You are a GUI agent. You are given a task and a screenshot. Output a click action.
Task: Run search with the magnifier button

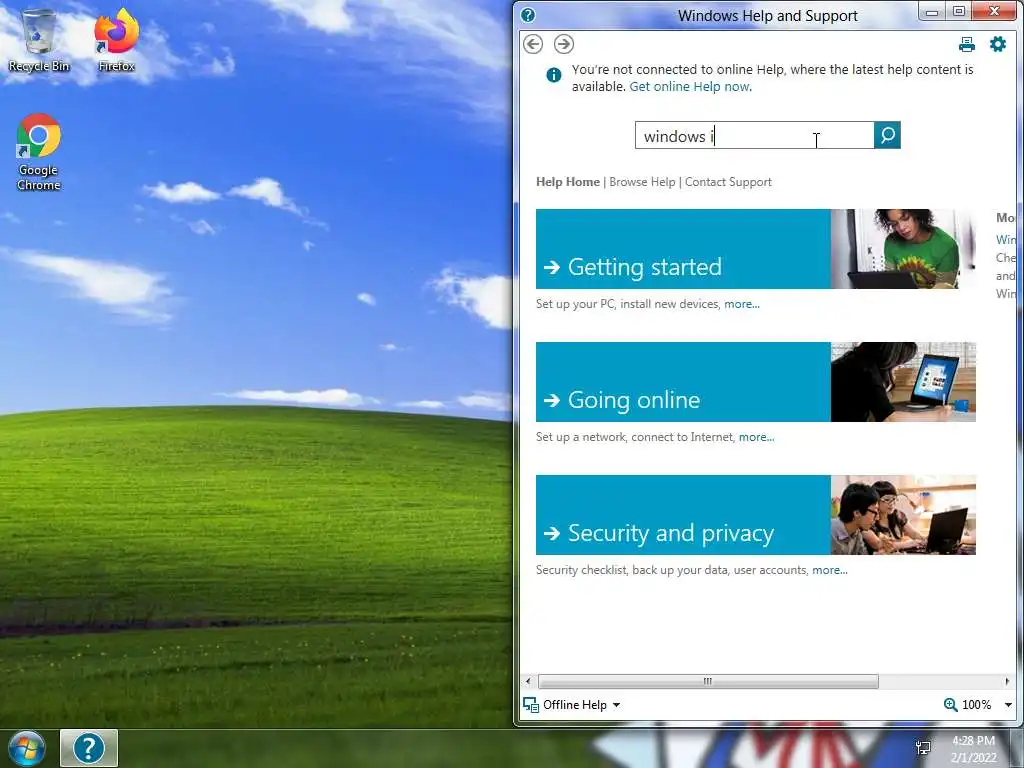tap(887, 135)
